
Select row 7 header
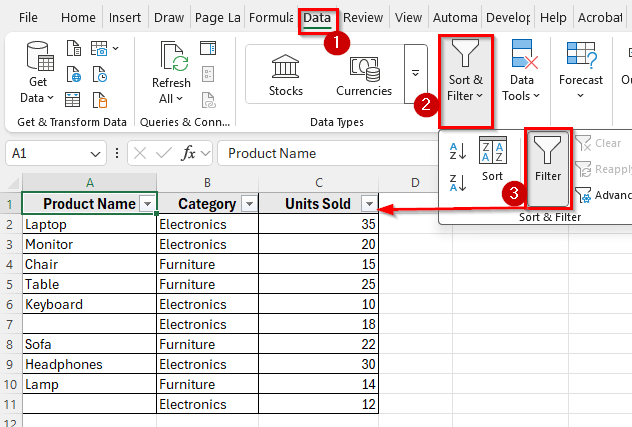pyautogui.click(x=10, y=324)
